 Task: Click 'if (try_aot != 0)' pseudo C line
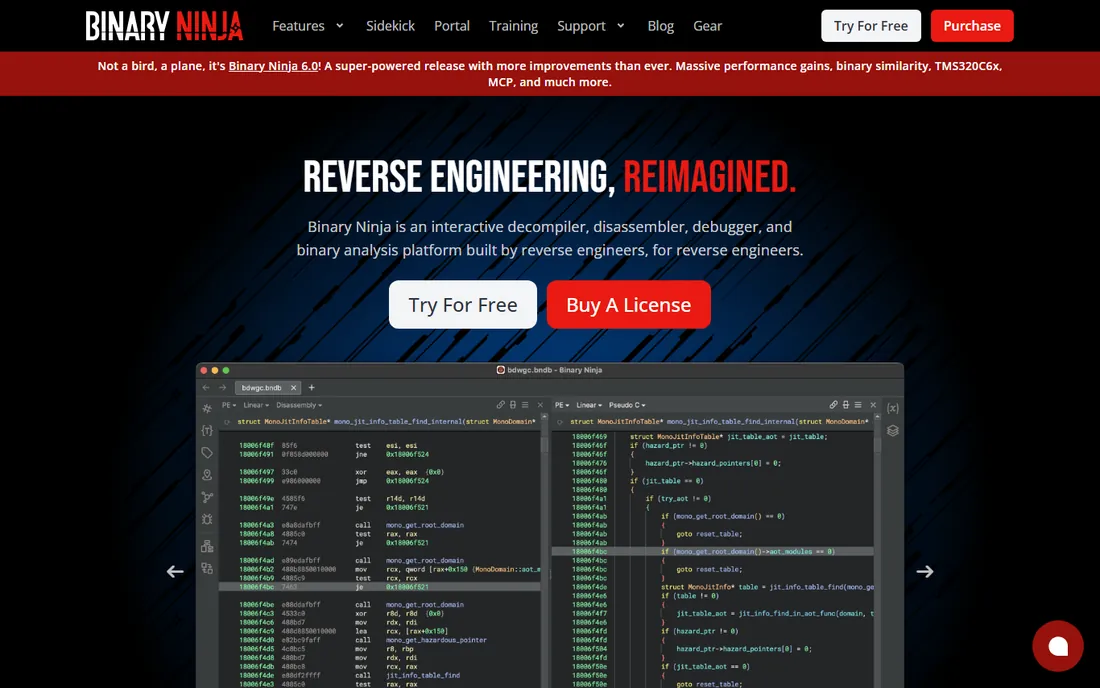pyautogui.click(x=678, y=499)
